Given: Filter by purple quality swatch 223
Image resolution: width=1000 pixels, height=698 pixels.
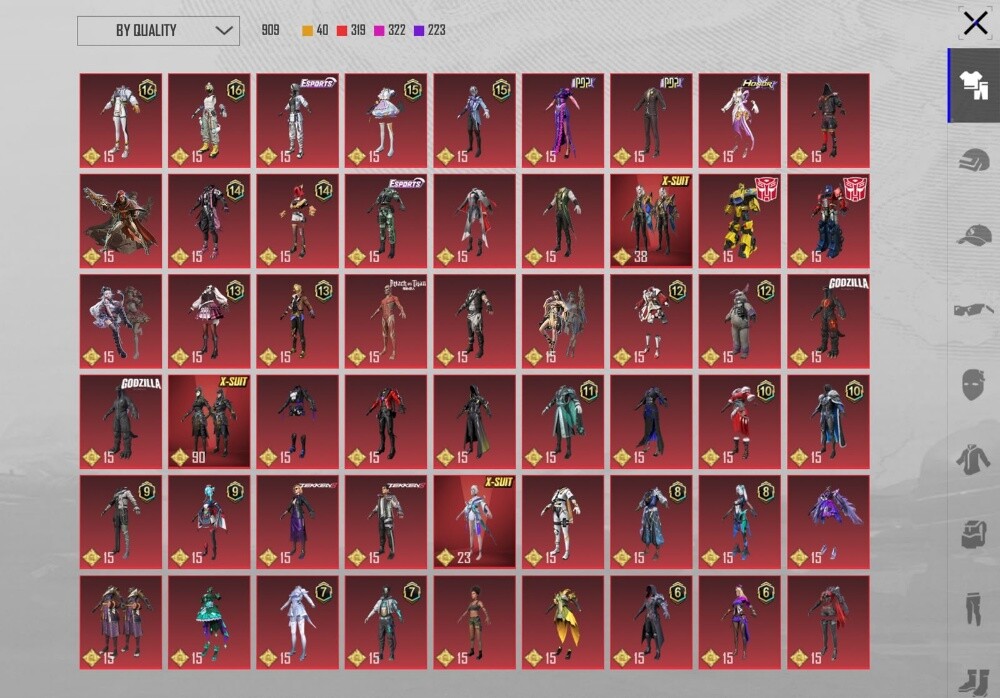Looking at the screenshot, I should point(429,30).
